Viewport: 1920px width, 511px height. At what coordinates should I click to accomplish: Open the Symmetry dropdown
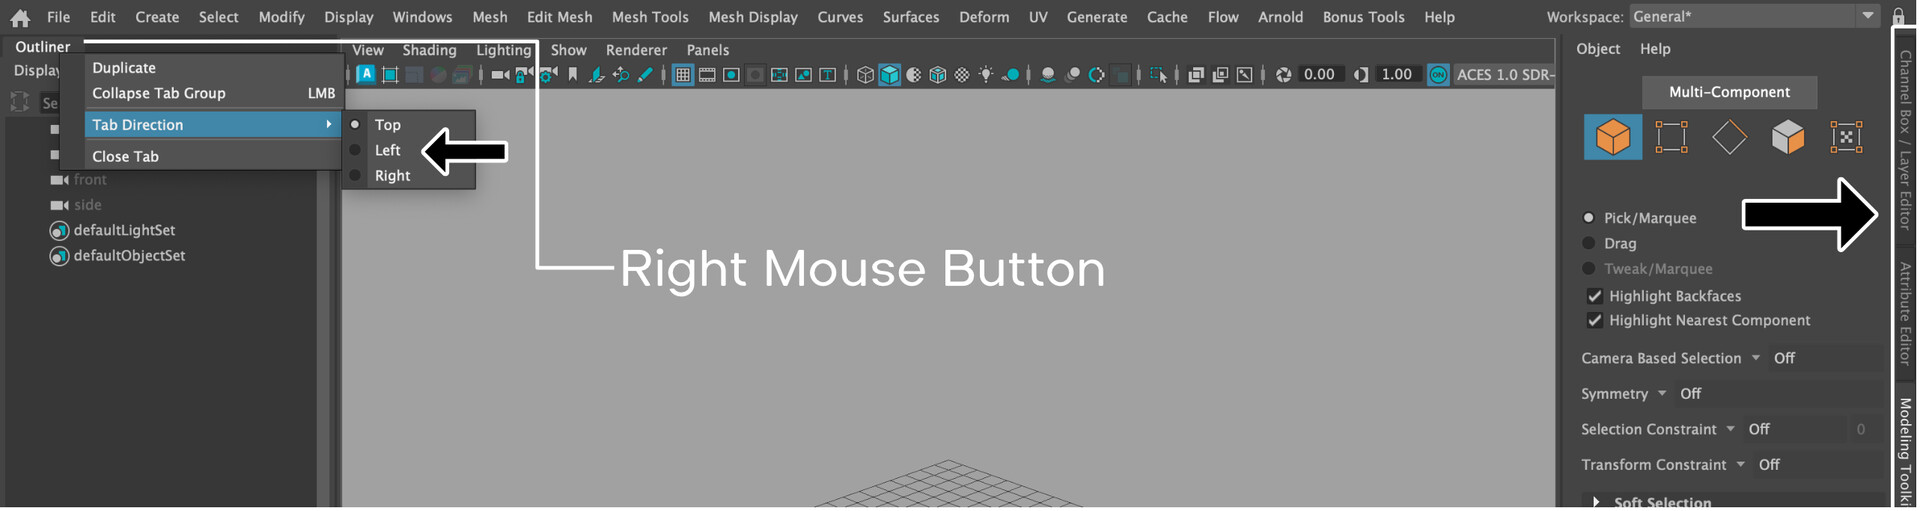coord(1662,393)
